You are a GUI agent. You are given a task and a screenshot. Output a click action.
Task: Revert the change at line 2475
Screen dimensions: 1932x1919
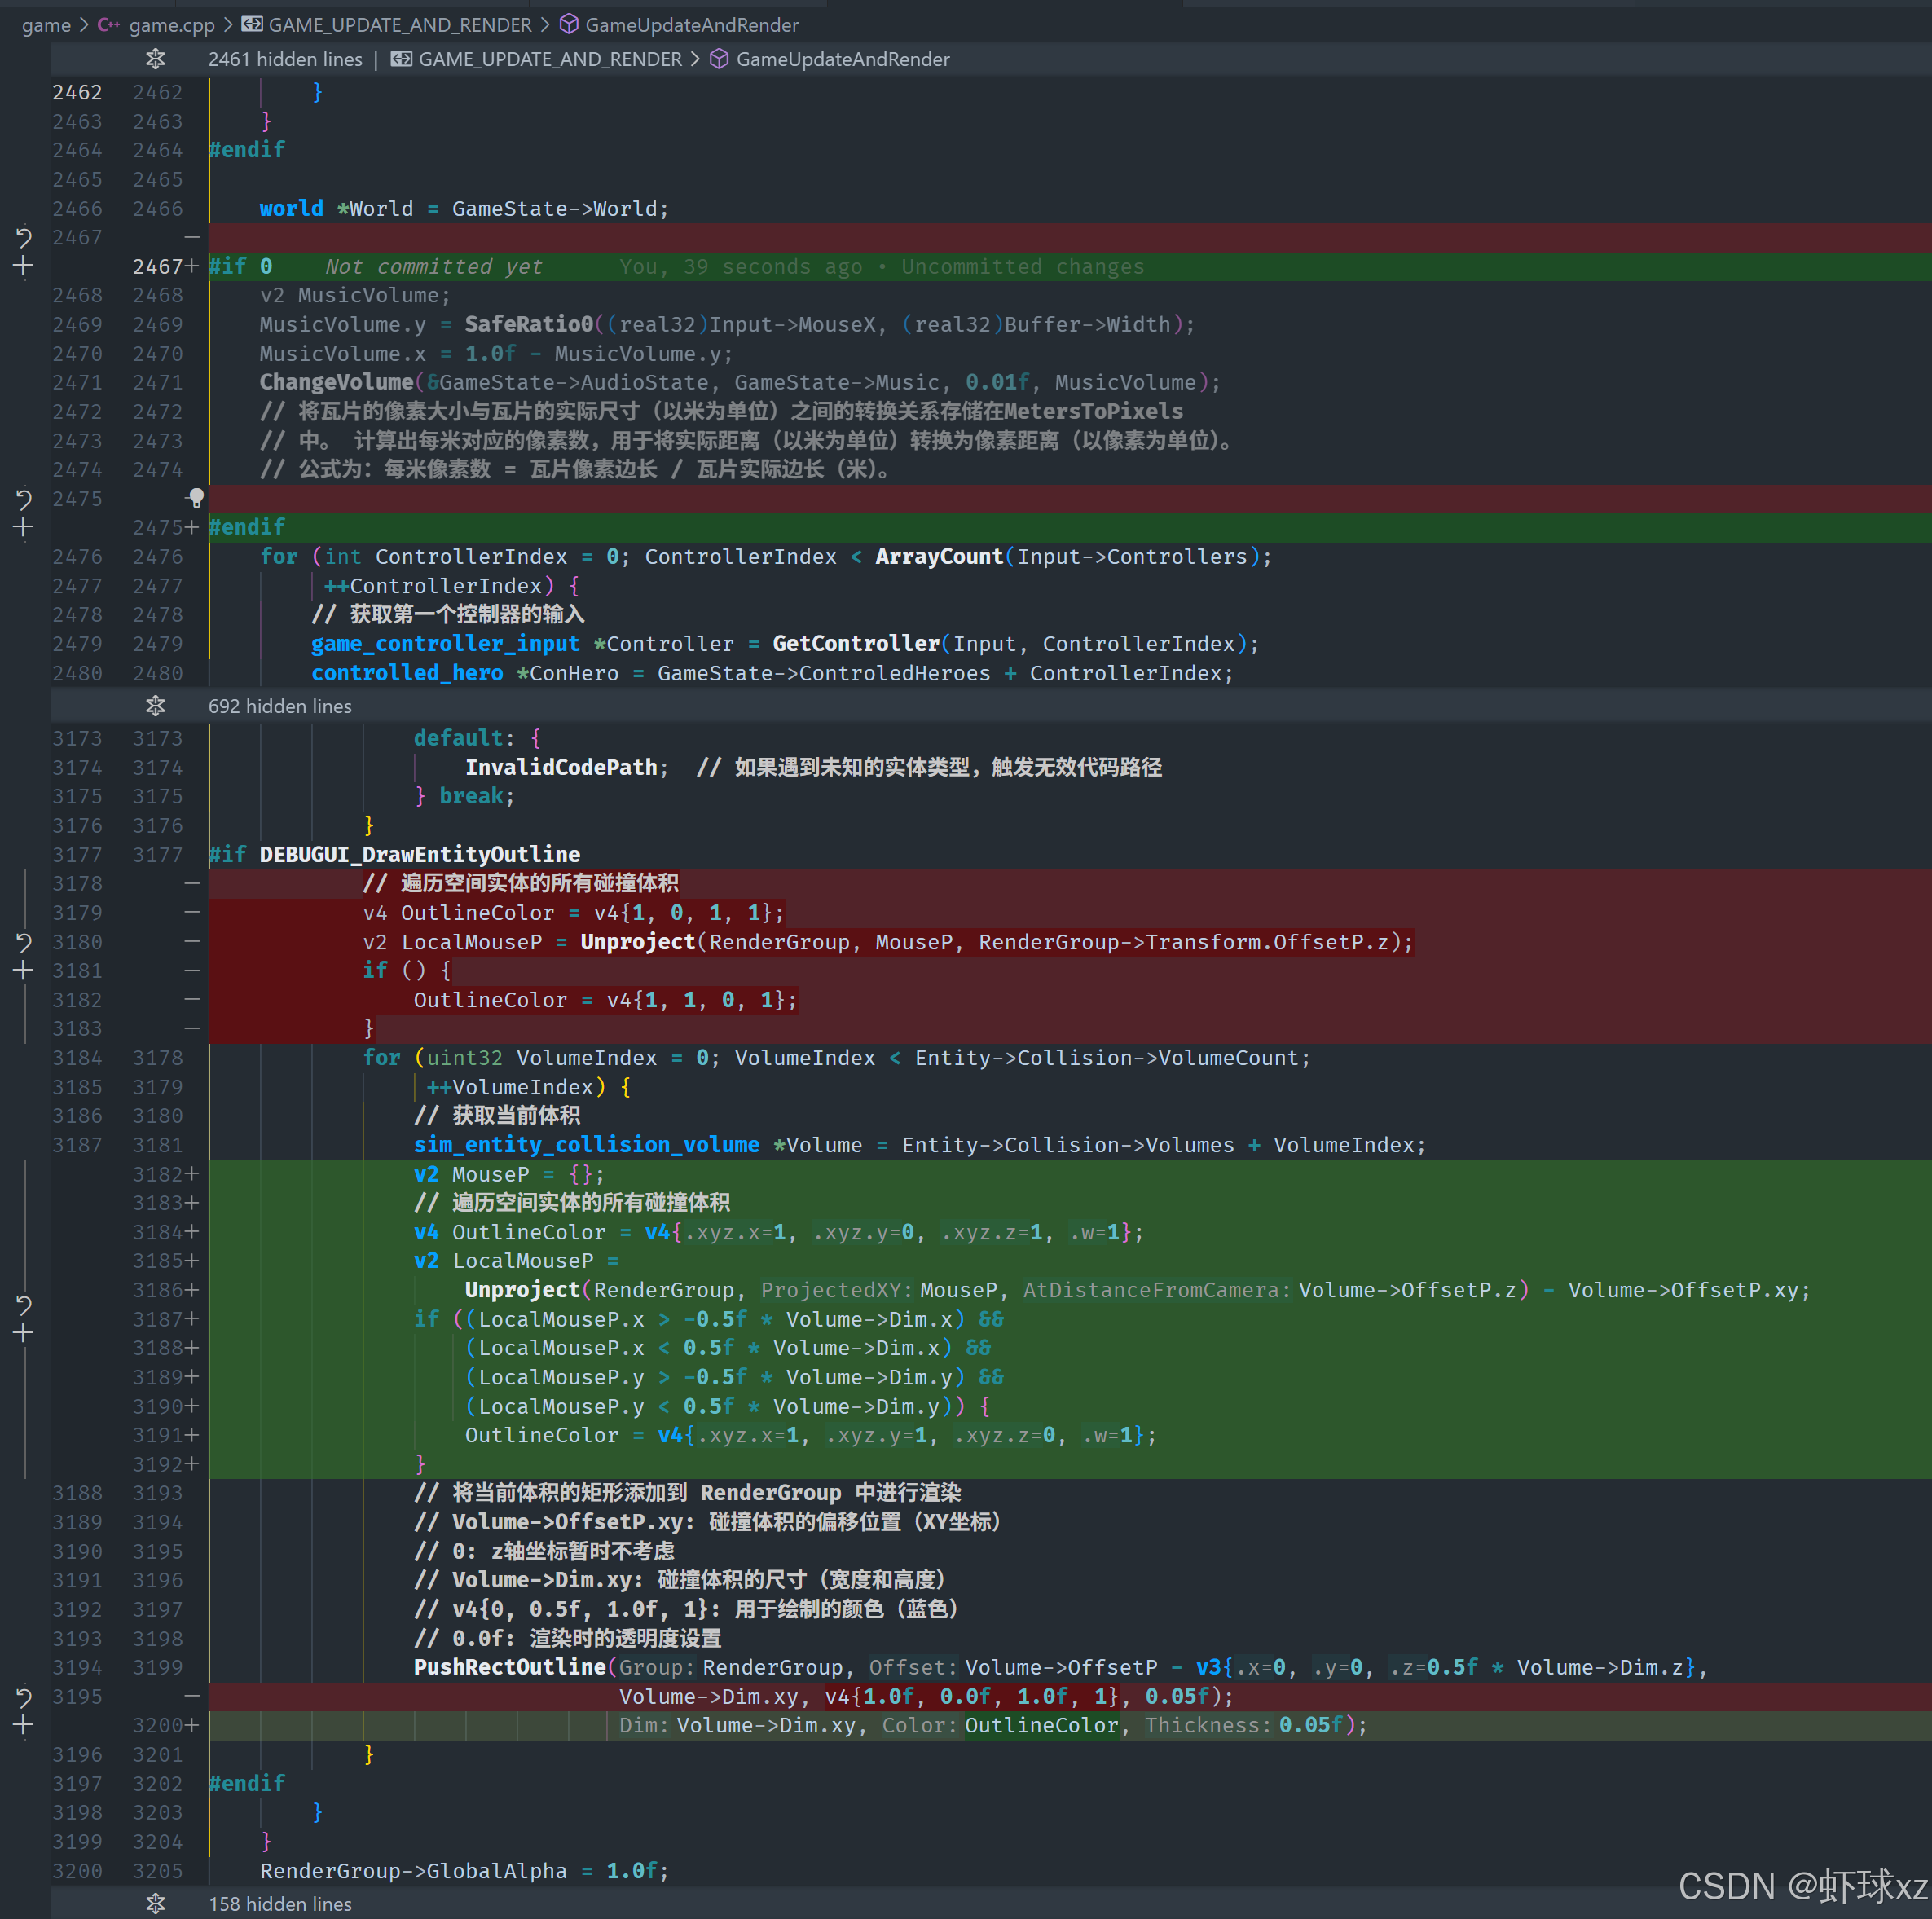tap(24, 499)
